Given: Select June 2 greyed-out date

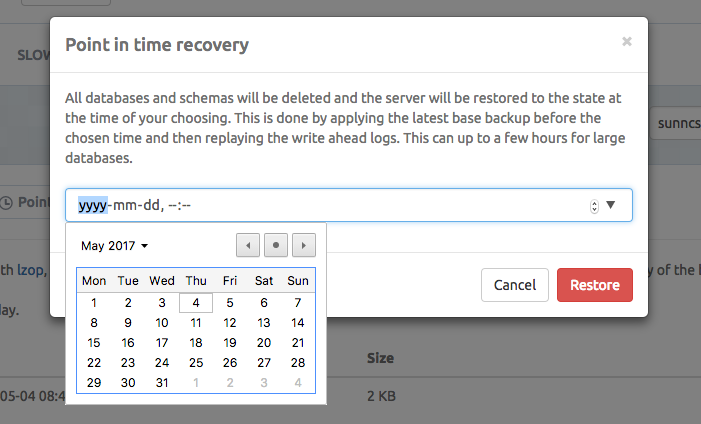Looking at the screenshot, I should 230,383.
